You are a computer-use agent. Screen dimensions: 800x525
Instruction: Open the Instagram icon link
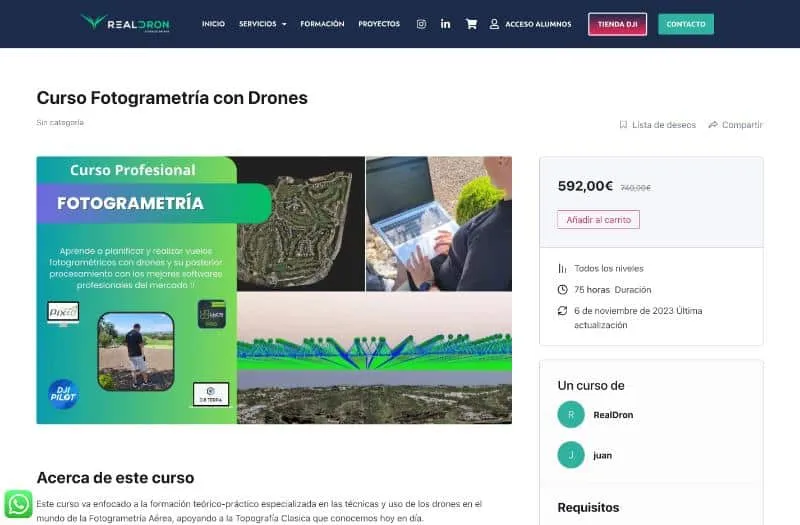pyautogui.click(x=421, y=24)
